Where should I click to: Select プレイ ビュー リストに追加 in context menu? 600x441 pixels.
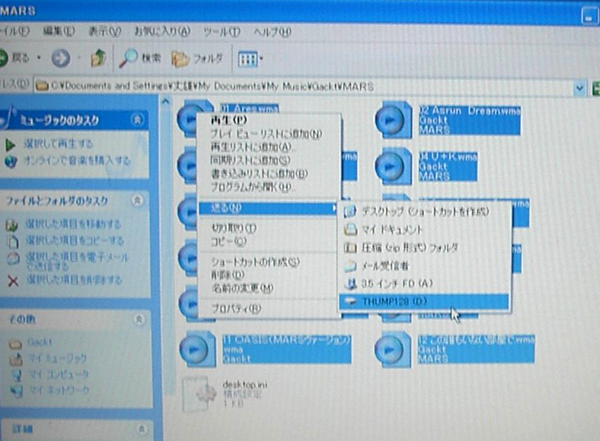pos(267,134)
